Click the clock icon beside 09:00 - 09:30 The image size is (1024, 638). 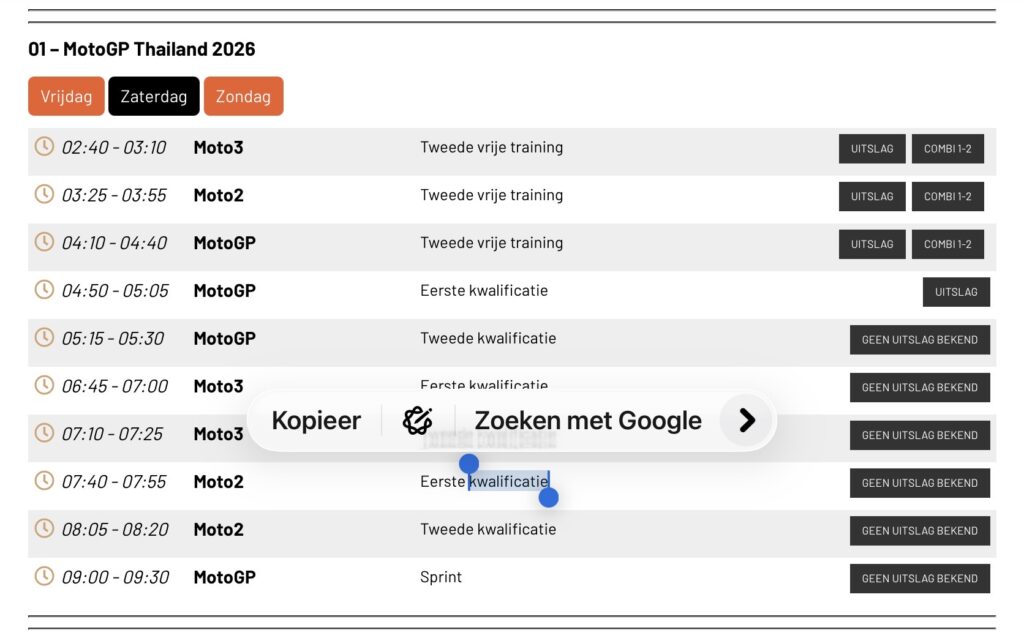click(44, 576)
